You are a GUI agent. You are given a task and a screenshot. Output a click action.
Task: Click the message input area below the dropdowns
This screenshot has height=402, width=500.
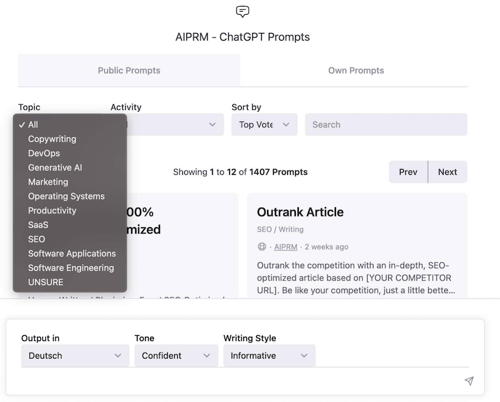240,381
